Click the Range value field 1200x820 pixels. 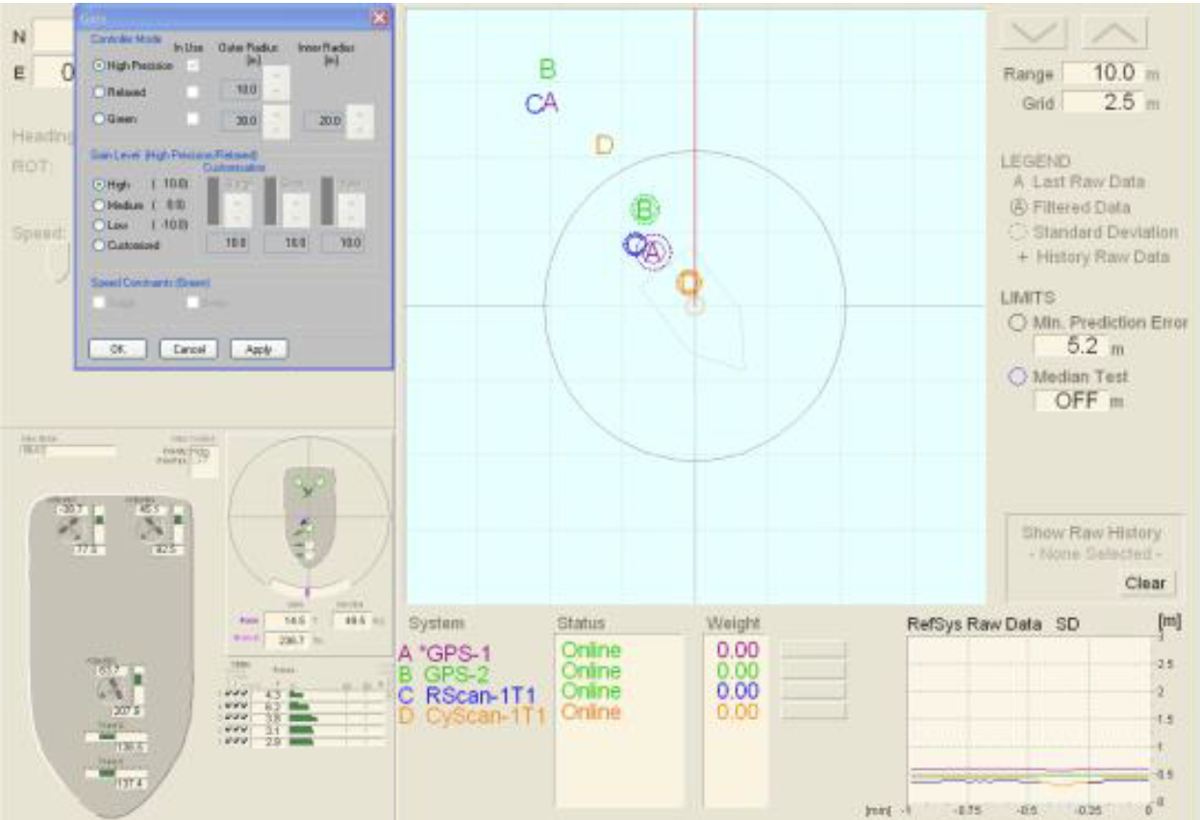pos(1100,74)
